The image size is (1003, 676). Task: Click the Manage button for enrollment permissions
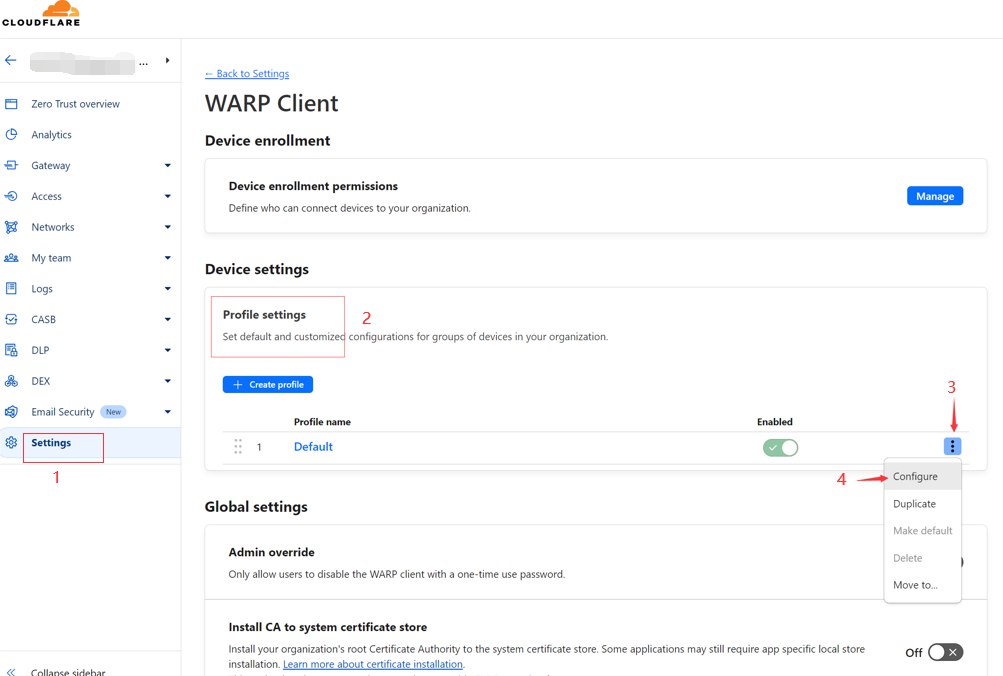[934, 196]
